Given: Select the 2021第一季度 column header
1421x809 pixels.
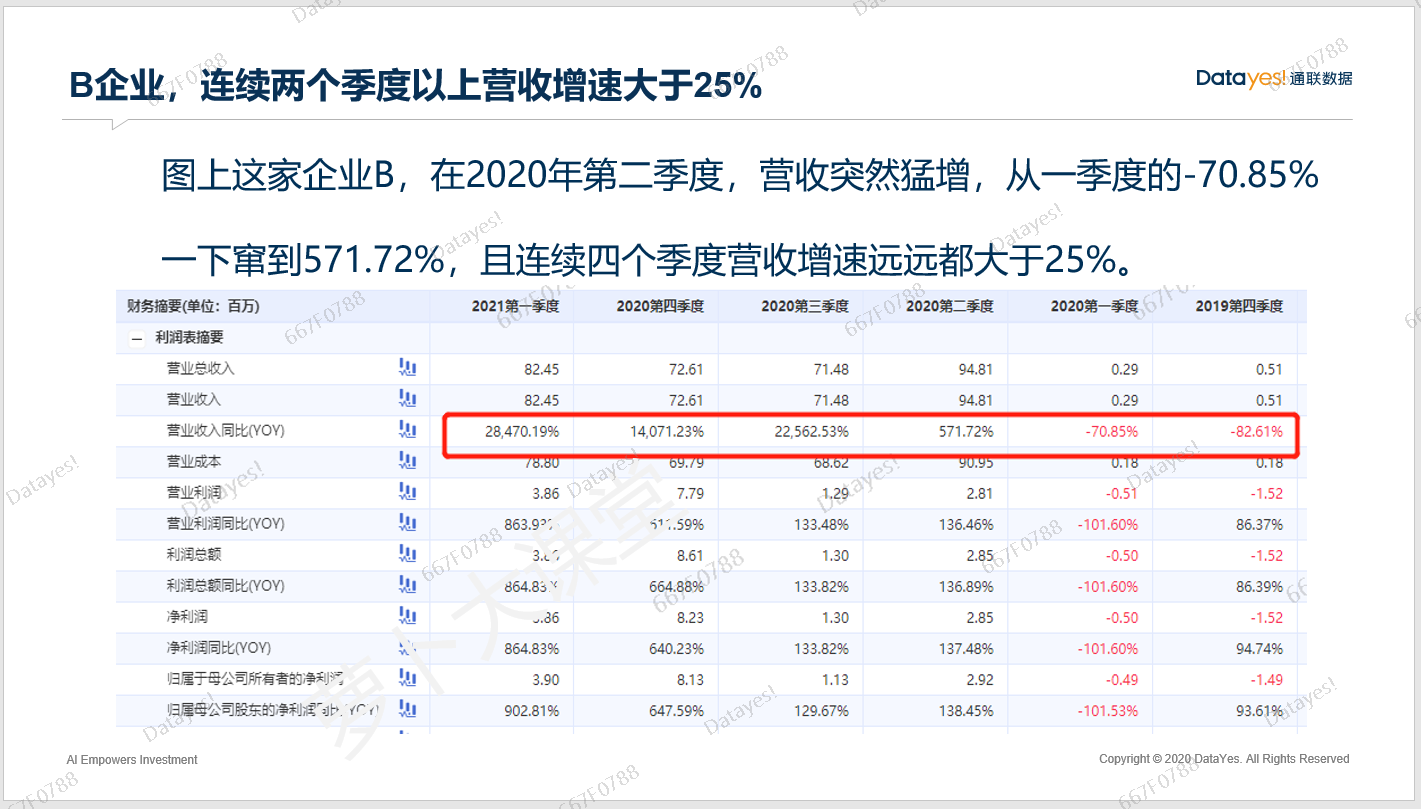Looking at the screenshot, I should pos(515,306).
